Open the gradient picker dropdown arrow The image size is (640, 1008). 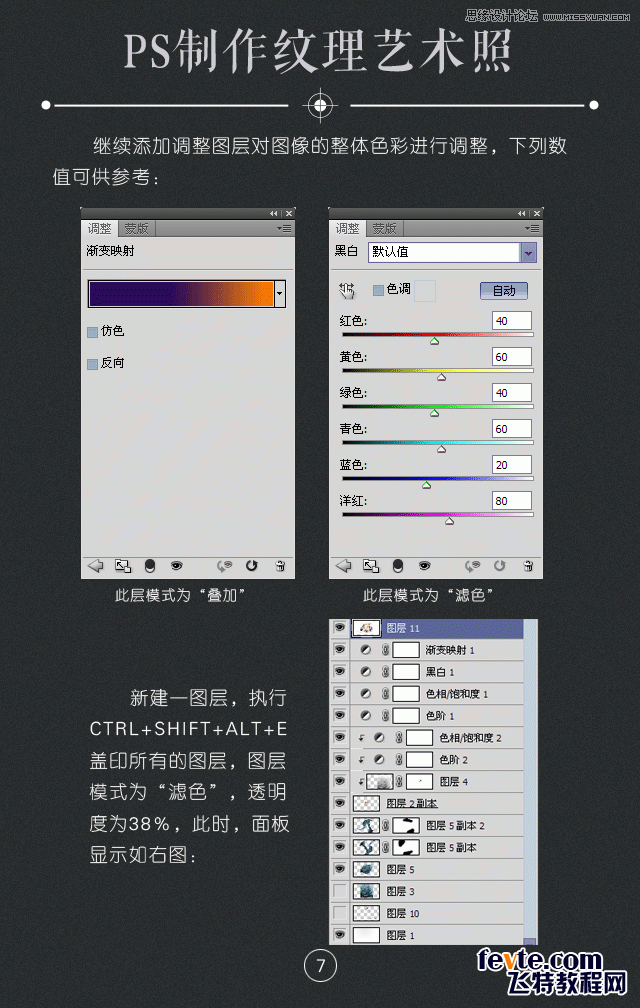tap(280, 293)
